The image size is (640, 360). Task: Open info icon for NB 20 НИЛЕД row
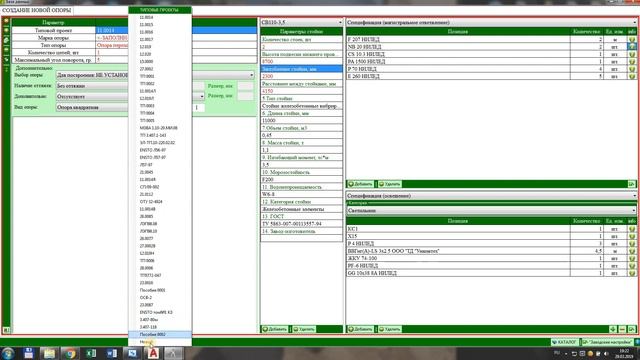632,47
